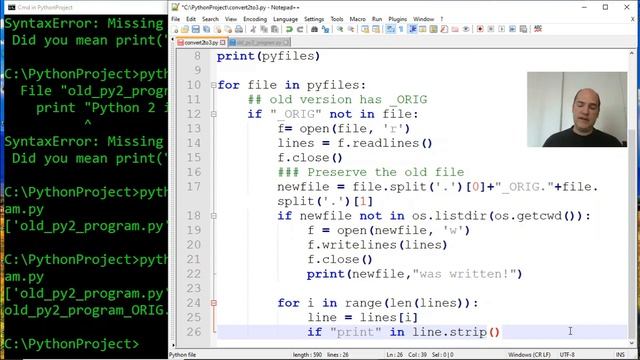Select the convert2to3.py tab

tap(202, 42)
